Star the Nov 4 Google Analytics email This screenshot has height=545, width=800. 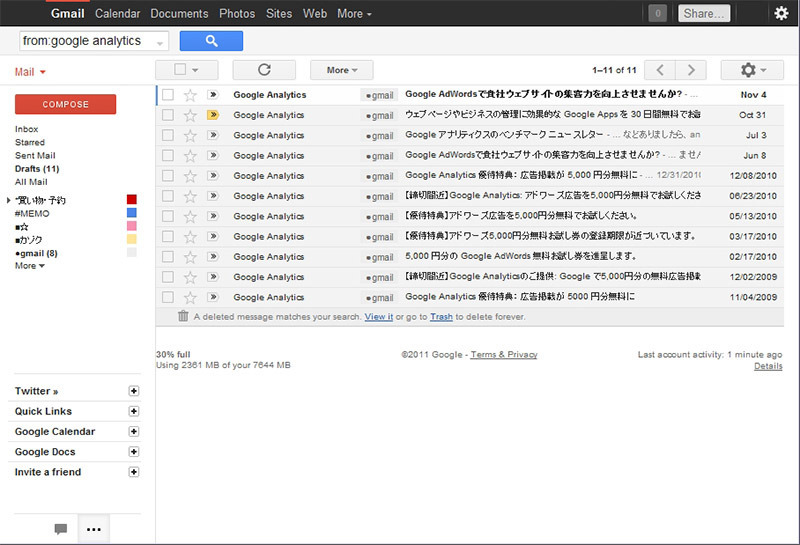[190, 95]
